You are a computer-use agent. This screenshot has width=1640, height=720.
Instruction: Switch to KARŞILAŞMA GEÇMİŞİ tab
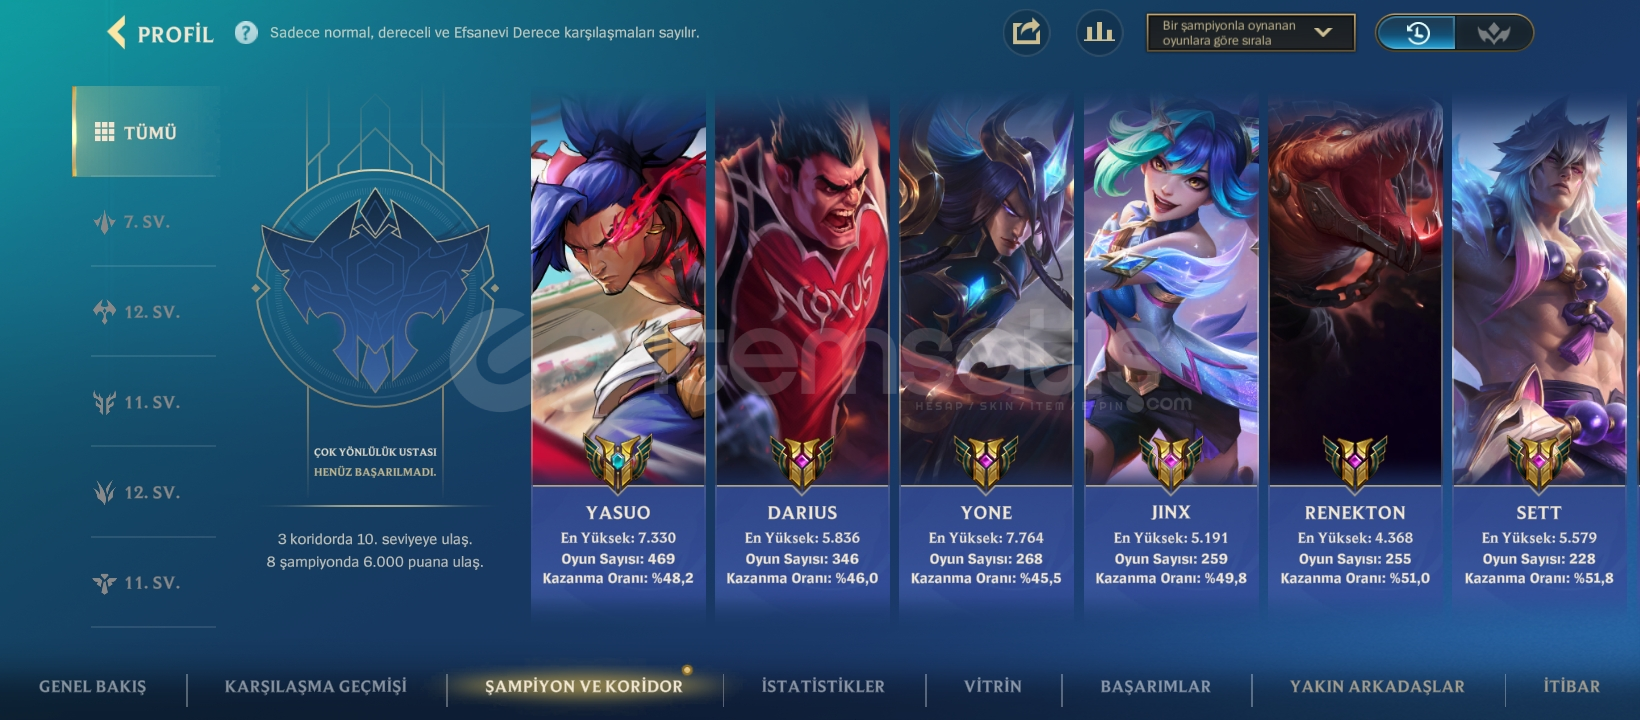[315, 686]
